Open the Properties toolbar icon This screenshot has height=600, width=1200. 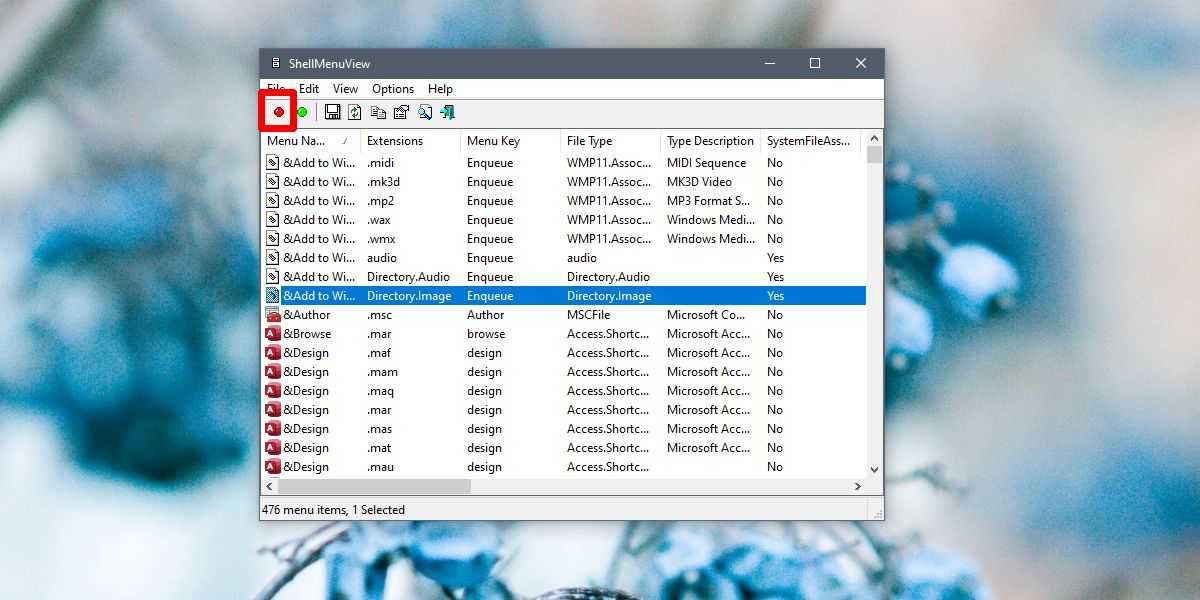point(401,112)
